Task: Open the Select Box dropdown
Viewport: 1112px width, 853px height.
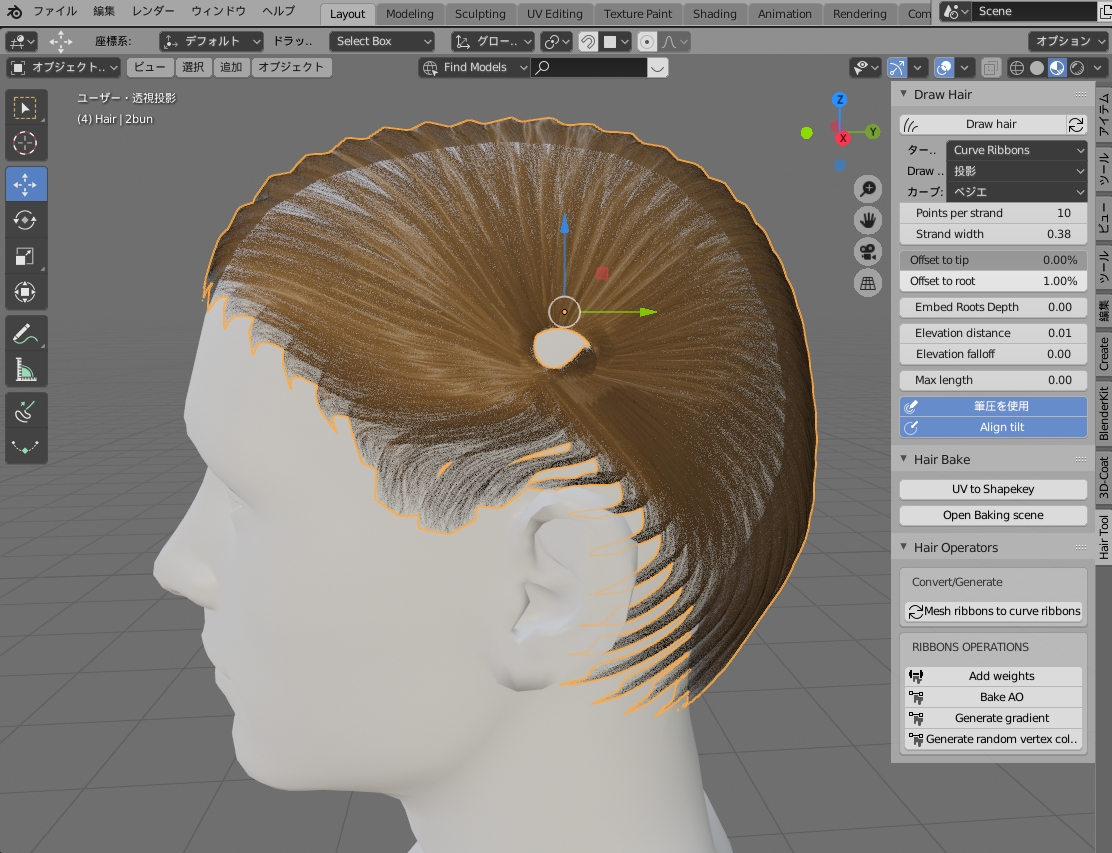Action: (382, 41)
